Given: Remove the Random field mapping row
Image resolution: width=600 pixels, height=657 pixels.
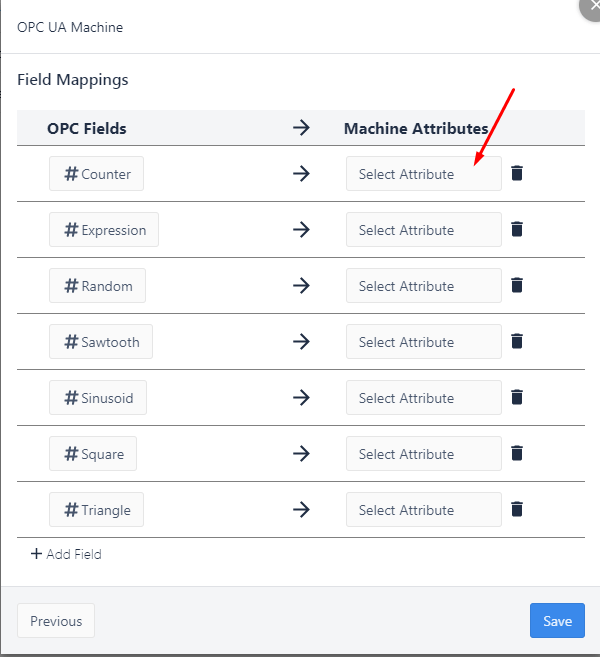Looking at the screenshot, I should [x=517, y=285].
